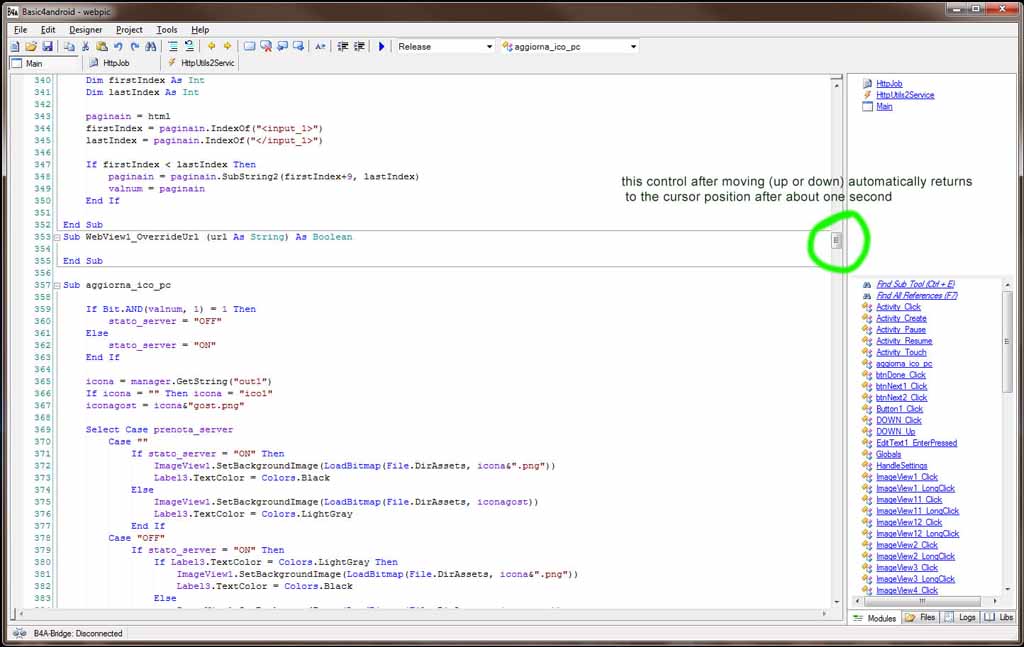
Task: Select the Logs bottom panel tab
Action: coord(960,618)
